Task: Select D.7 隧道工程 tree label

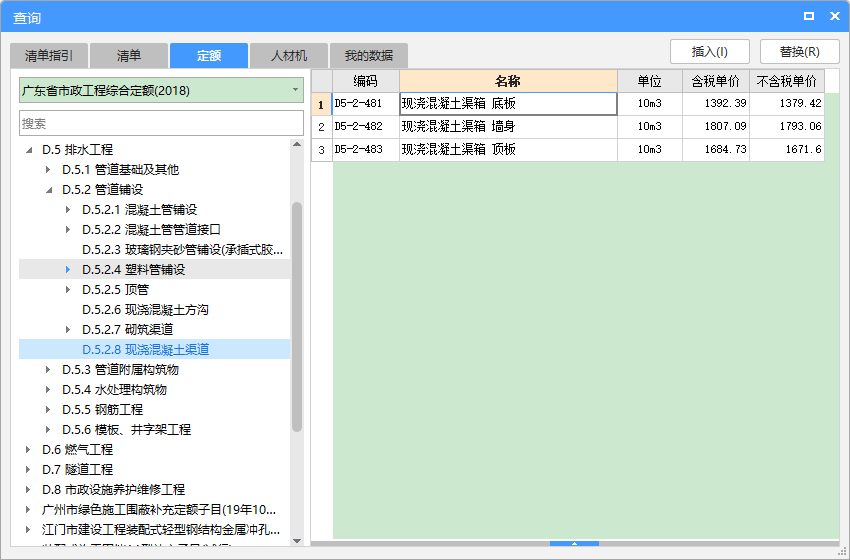Action: click(78, 469)
